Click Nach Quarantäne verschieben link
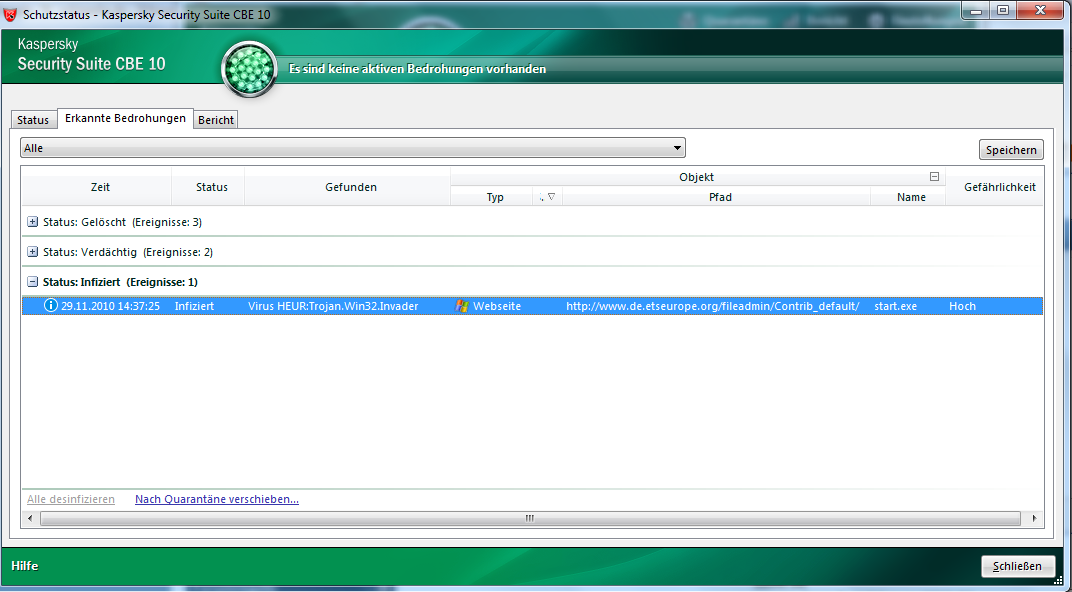Screen dimensions: 1072x592 217,499
